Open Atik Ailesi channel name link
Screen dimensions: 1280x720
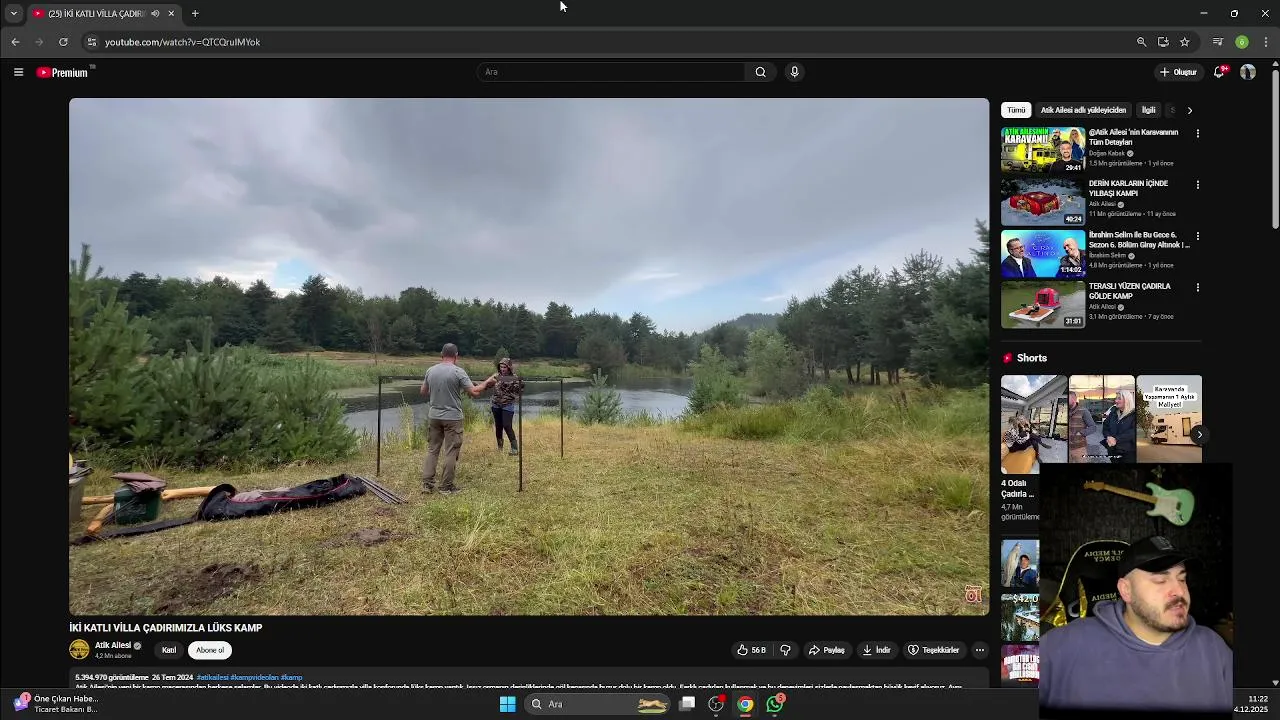(x=113, y=645)
